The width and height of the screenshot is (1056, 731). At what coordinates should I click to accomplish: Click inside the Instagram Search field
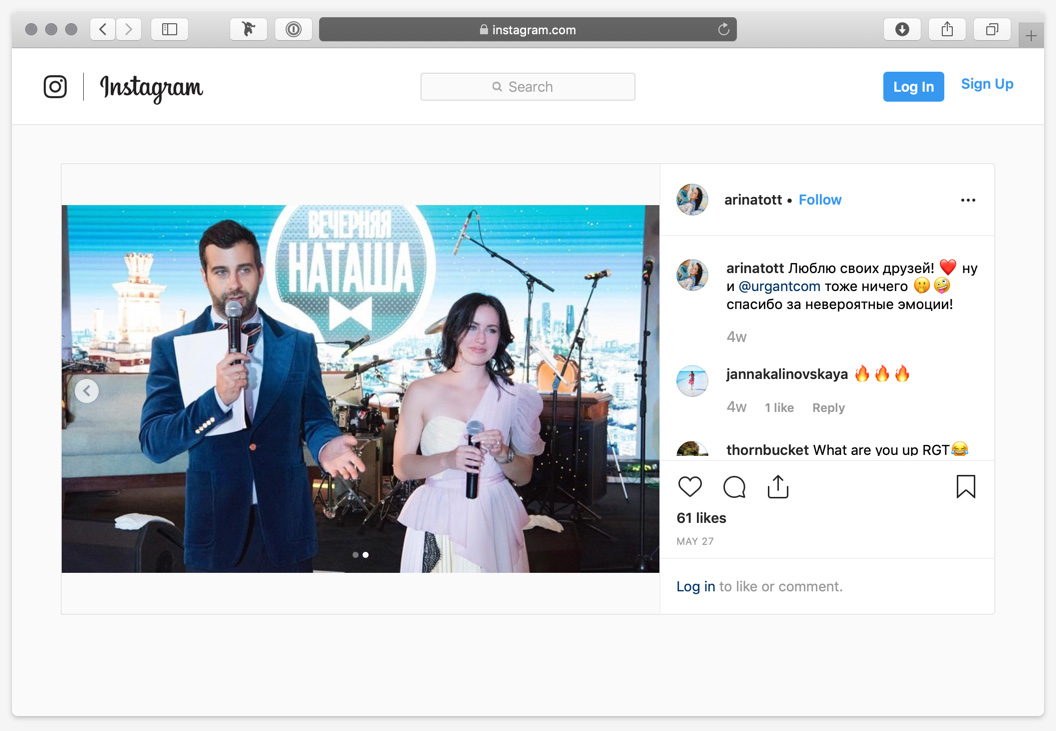[528, 87]
